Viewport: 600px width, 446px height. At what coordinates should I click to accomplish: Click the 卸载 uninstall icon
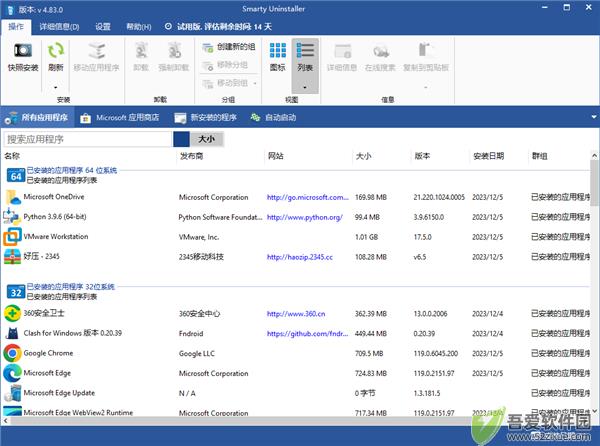click(141, 50)
